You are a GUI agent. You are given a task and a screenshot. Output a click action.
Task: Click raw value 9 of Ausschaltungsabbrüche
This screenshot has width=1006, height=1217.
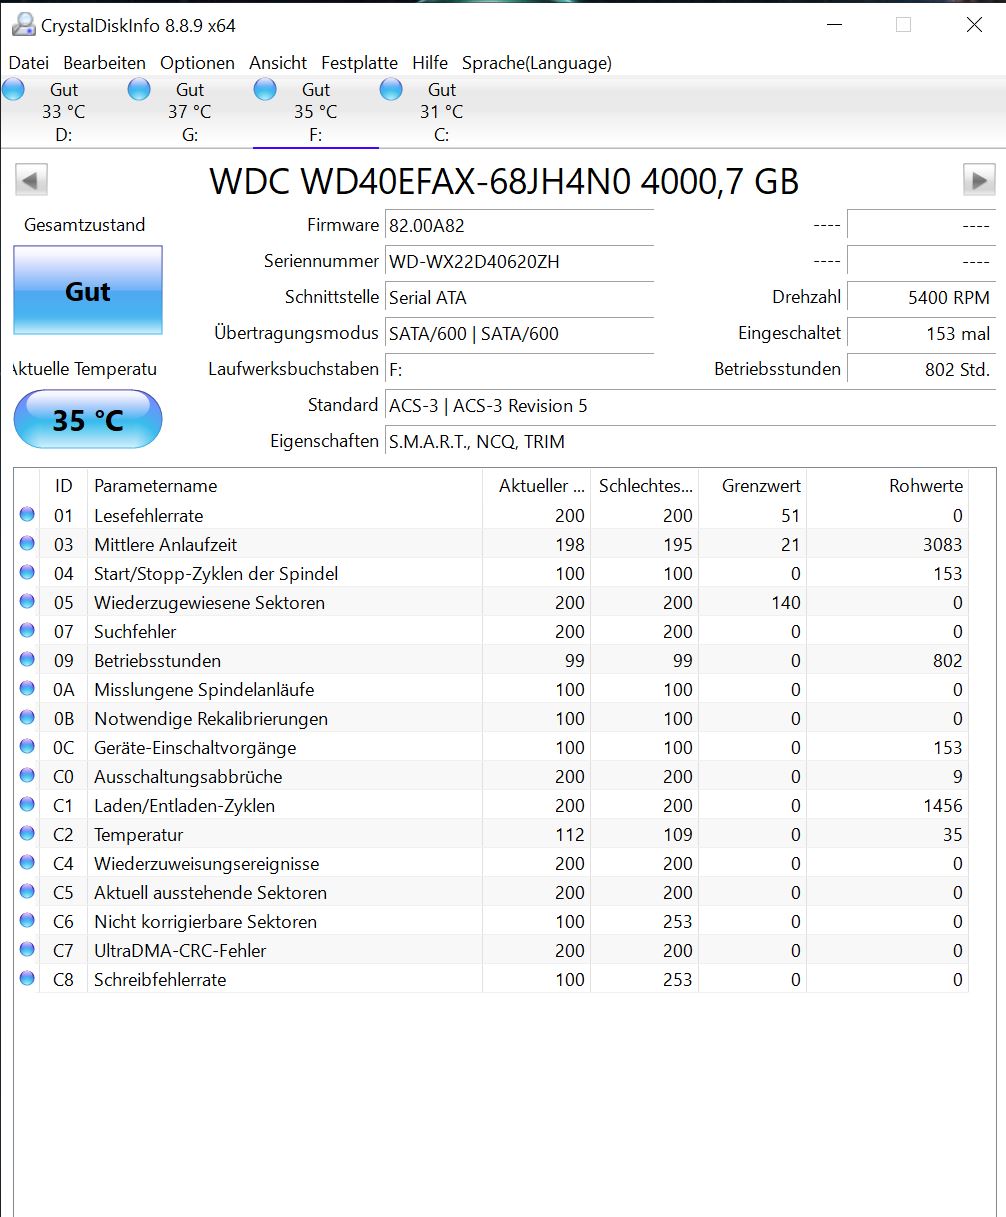pos(958,777)
